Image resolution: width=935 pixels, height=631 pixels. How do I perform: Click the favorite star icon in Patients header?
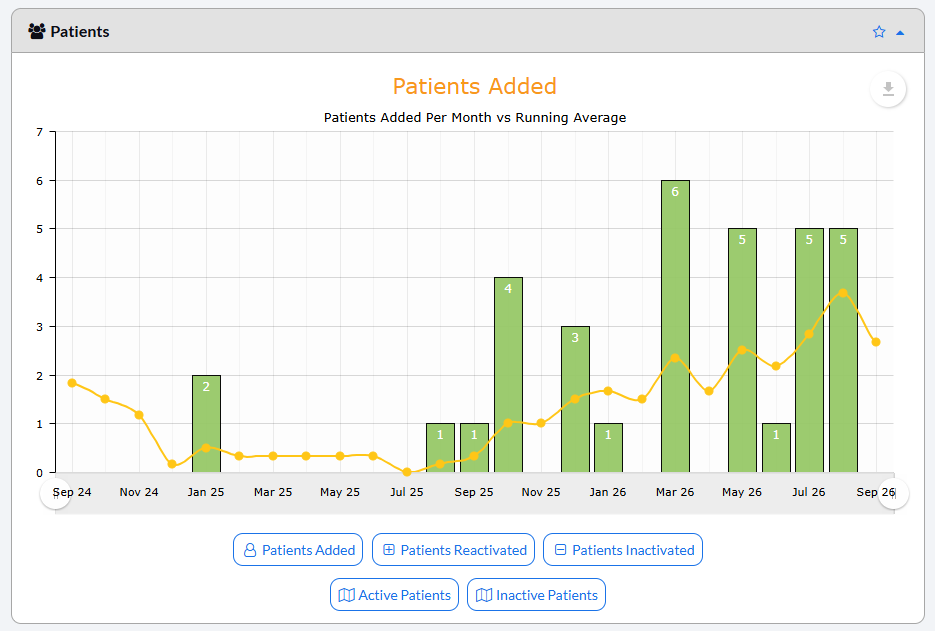point(879,32)
